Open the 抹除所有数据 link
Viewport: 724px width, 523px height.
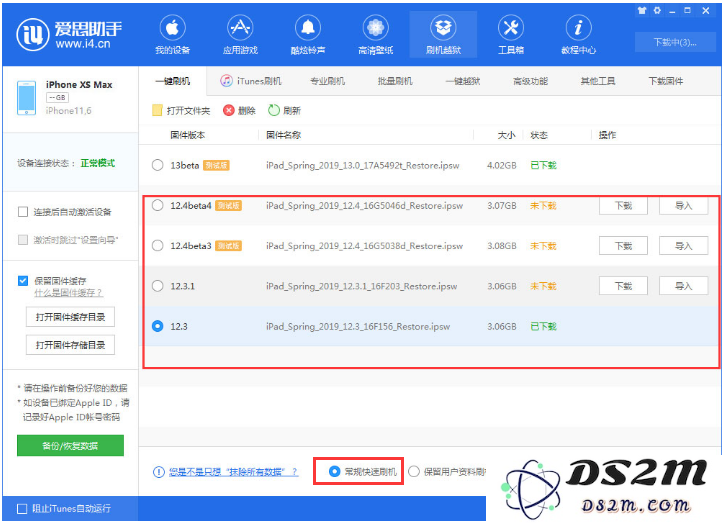pyautogui.click(x=234, y=472)
